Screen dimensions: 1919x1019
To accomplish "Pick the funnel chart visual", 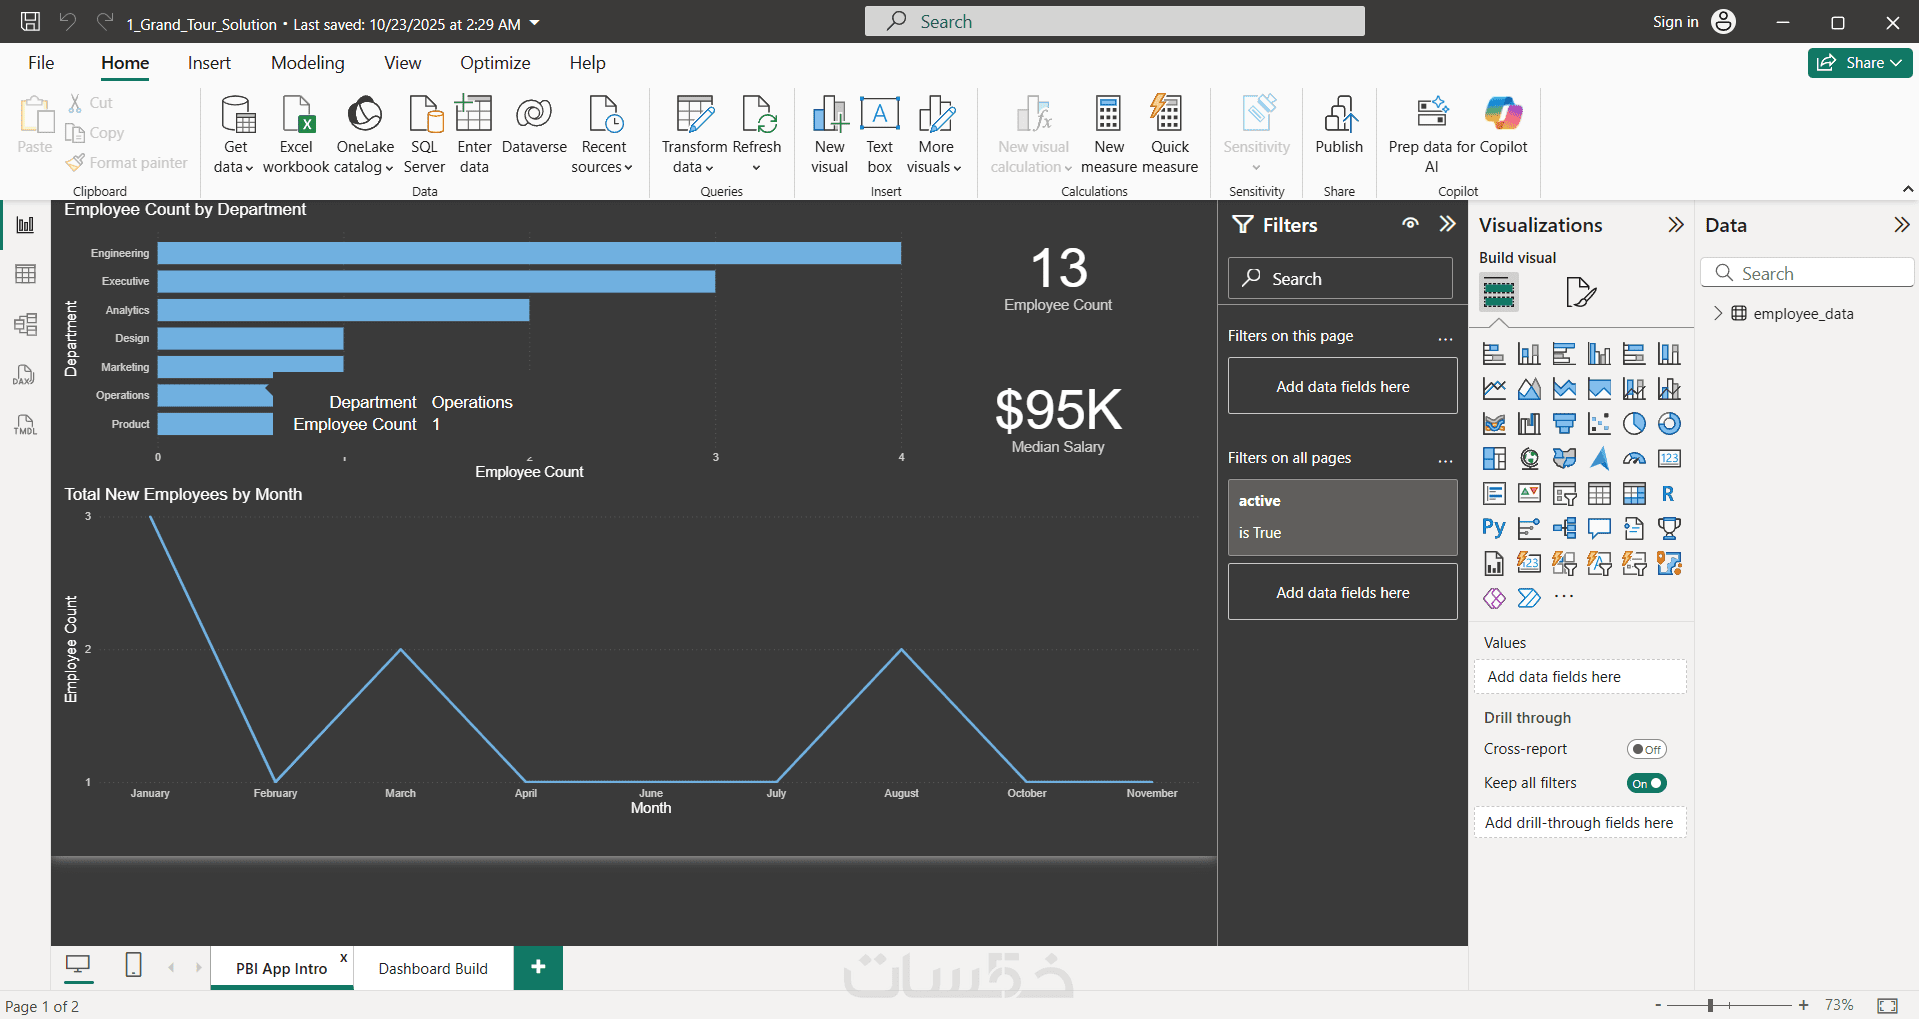I will 1564,424.
